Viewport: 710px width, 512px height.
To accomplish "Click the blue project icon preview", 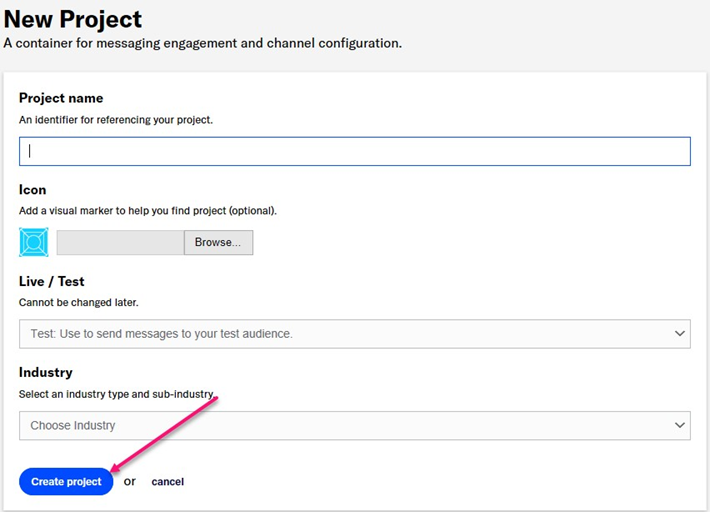I will click(33, 242).
